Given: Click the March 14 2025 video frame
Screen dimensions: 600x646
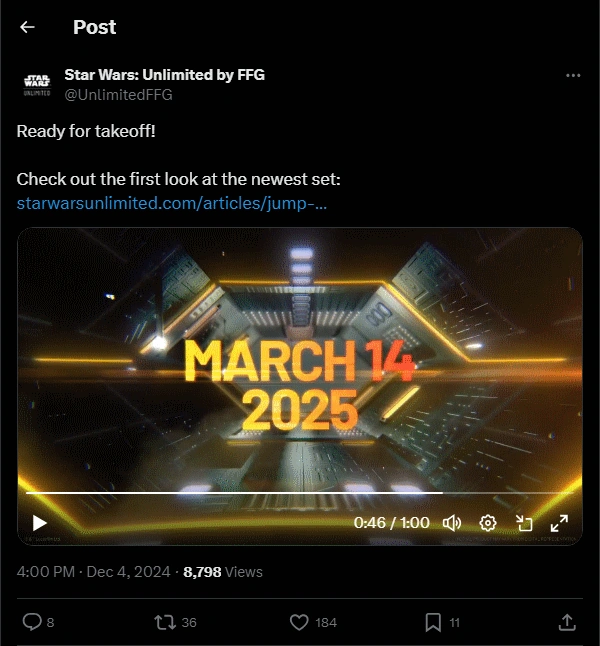Looking at the screenshot, I should tap(300, 380).
